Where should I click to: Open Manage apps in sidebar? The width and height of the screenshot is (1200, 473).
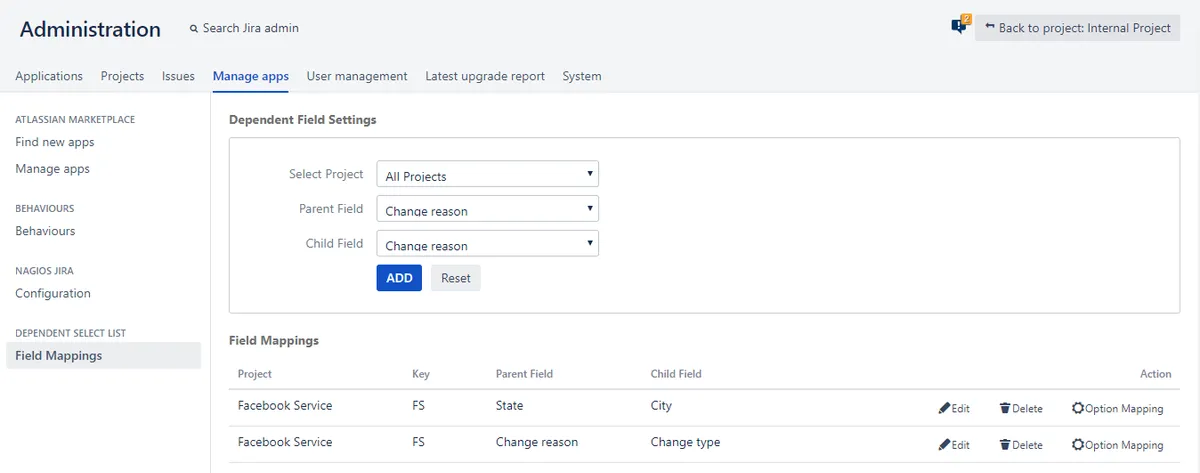click(52, 169)
